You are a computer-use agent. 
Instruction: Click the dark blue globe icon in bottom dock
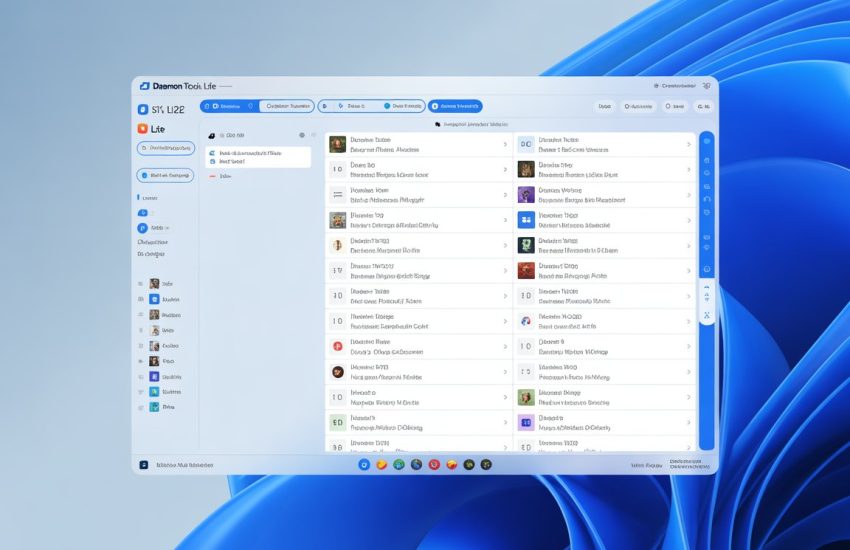(416, 464)
